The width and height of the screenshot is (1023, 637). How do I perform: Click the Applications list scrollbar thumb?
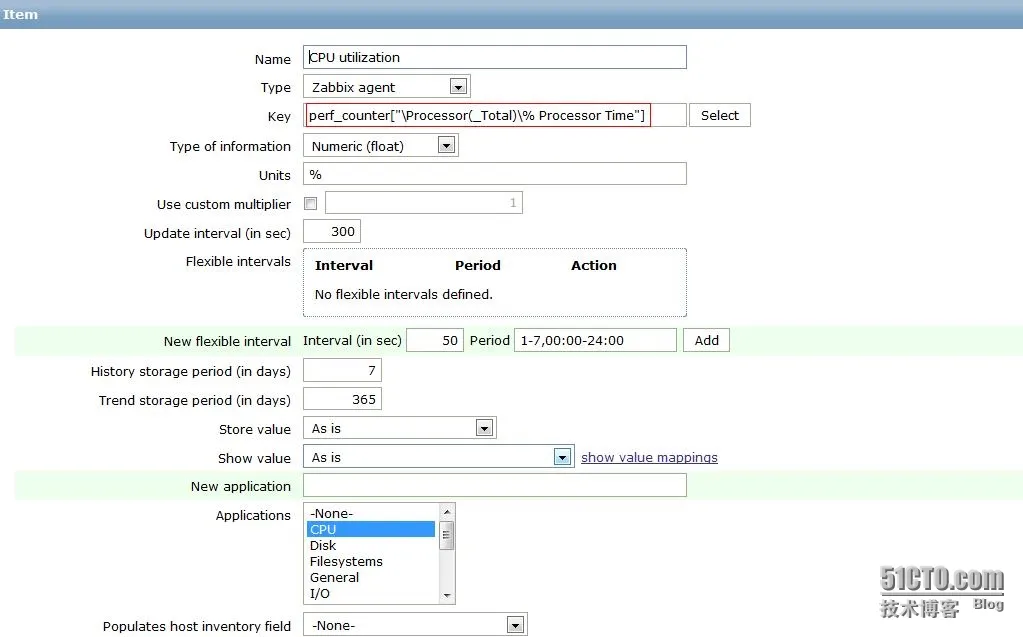coord(447,535)
